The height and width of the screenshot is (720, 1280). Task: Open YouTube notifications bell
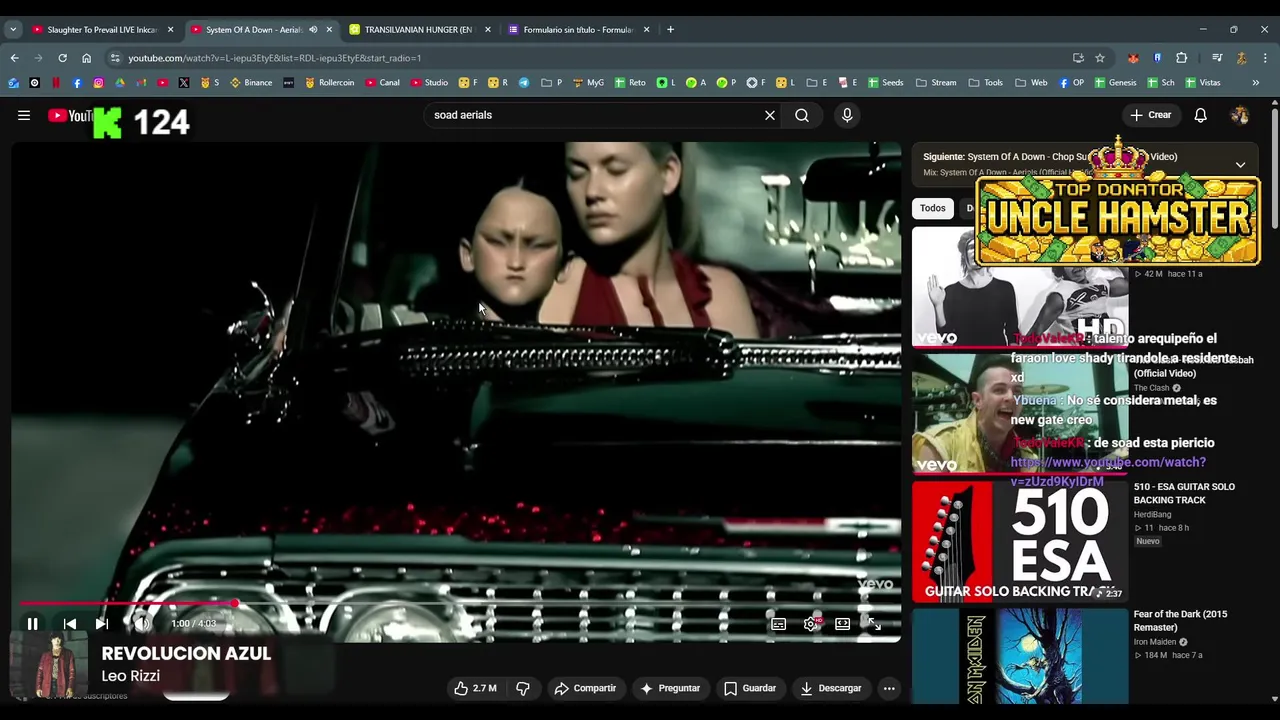point(1200,115)
